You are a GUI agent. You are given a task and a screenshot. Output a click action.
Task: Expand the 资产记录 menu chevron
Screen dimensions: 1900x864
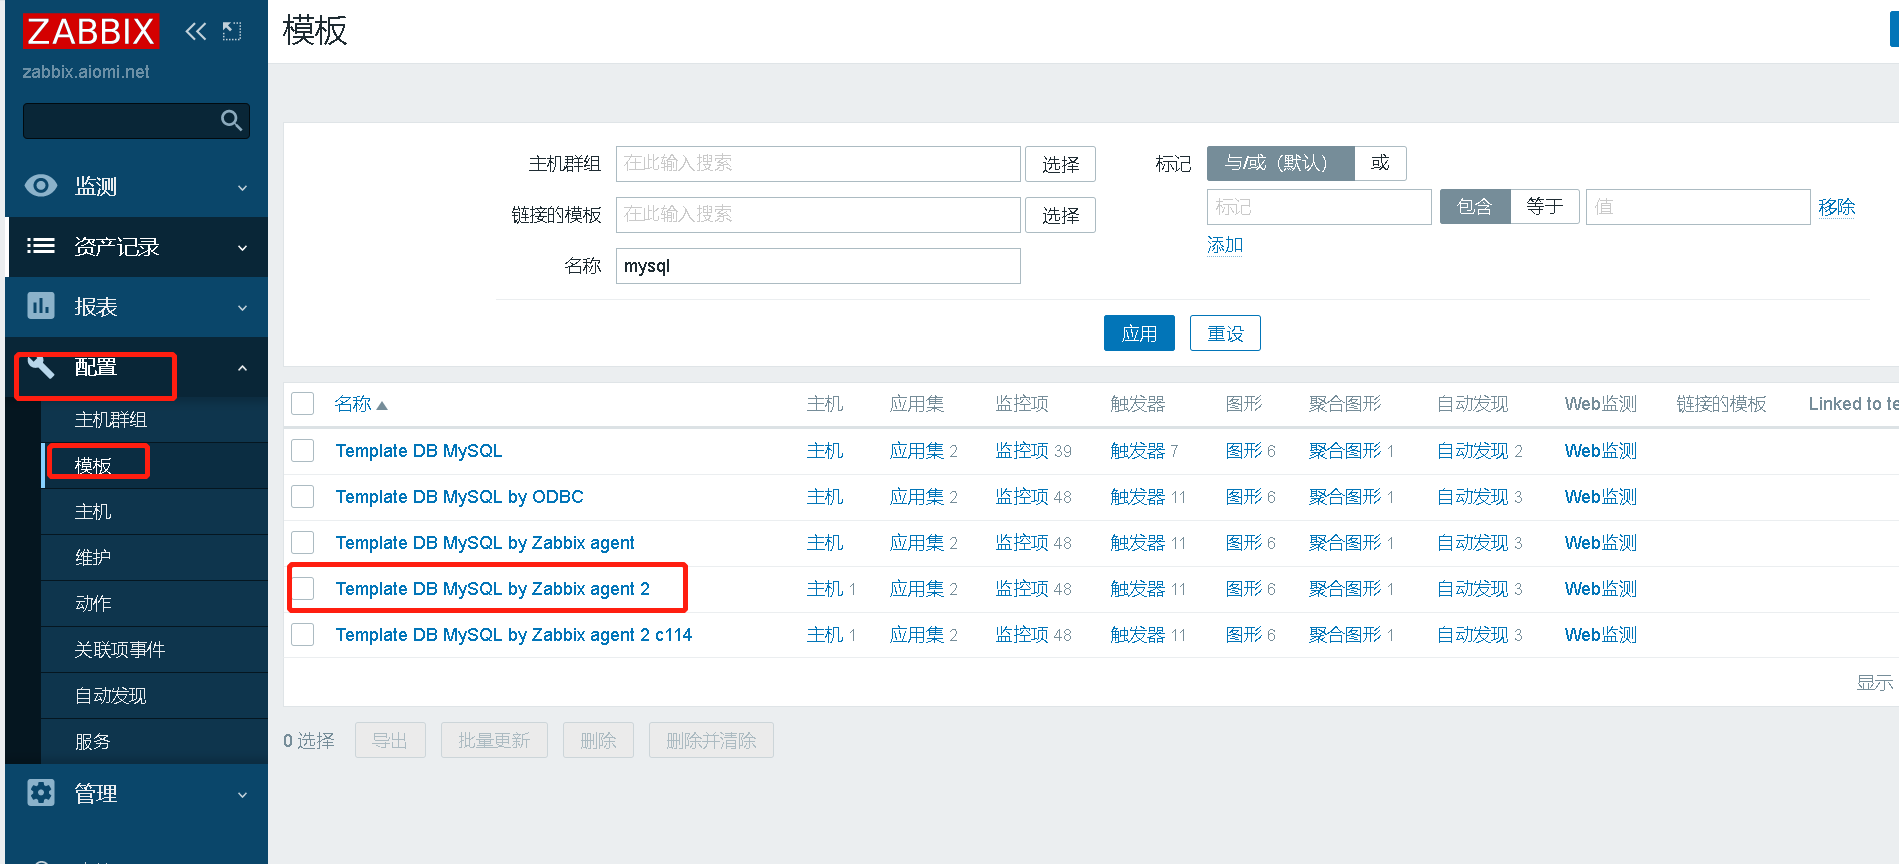pos(242,248)
